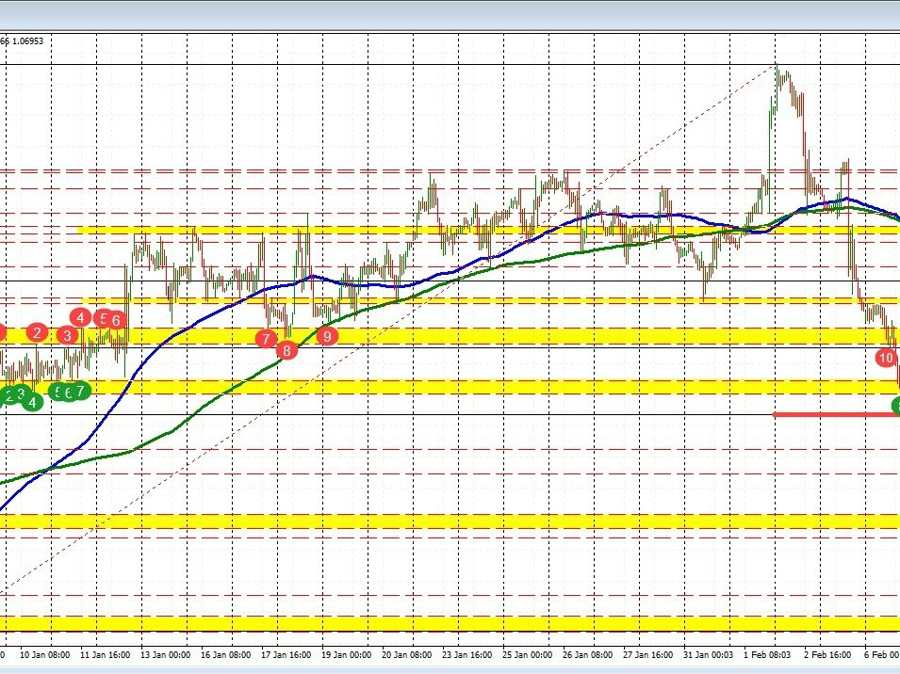Click the highest candle peak near 1 Feb
The image size is (900, 674).
777,68
